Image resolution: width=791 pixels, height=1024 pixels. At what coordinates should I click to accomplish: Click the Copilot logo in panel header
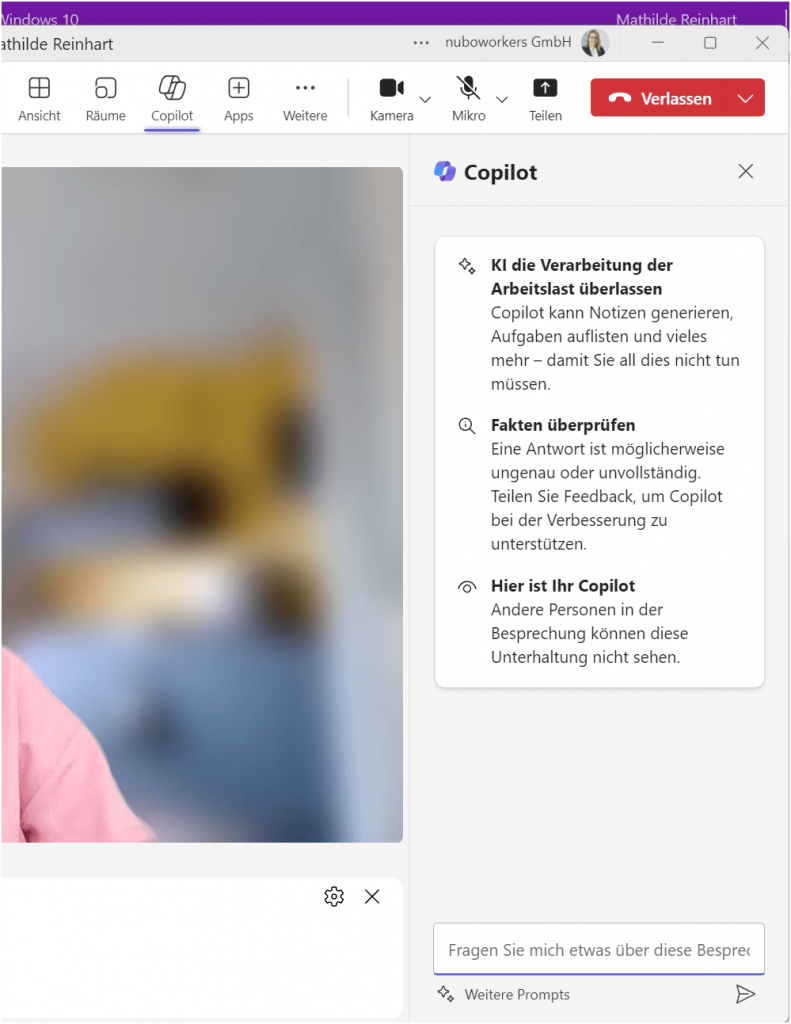(445, 171)
